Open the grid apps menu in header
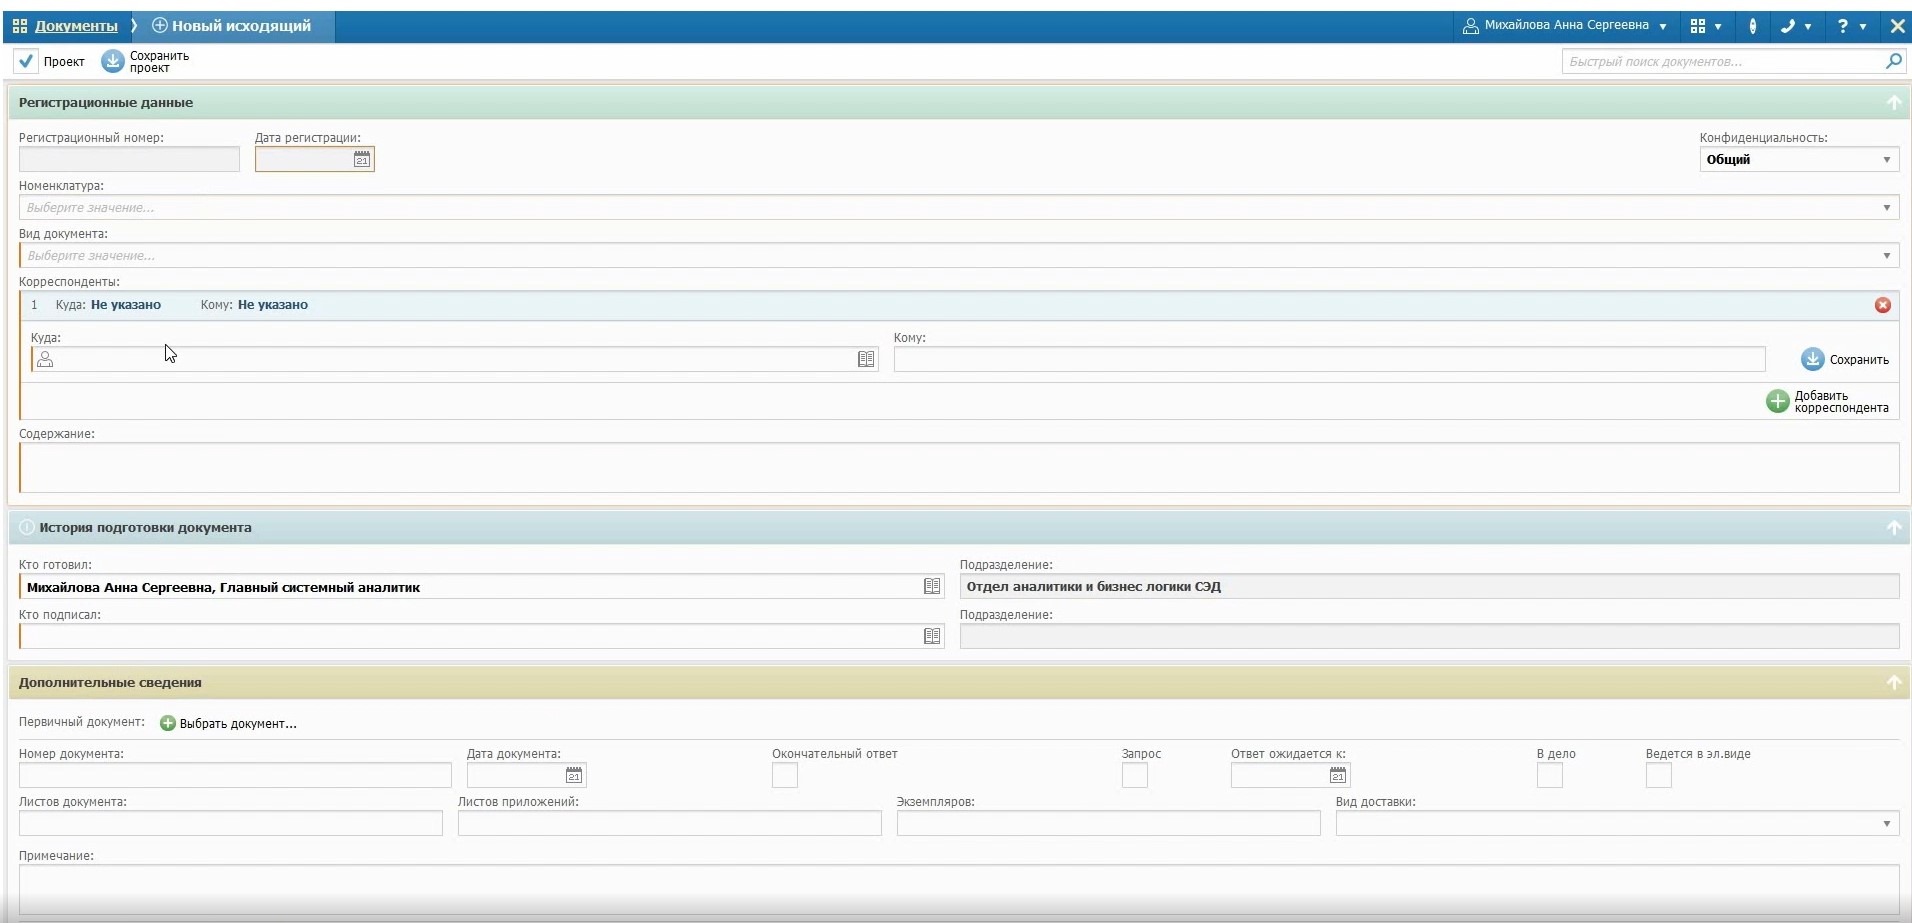Viewport: 1912px width, 923px height. click(1705, 26)
